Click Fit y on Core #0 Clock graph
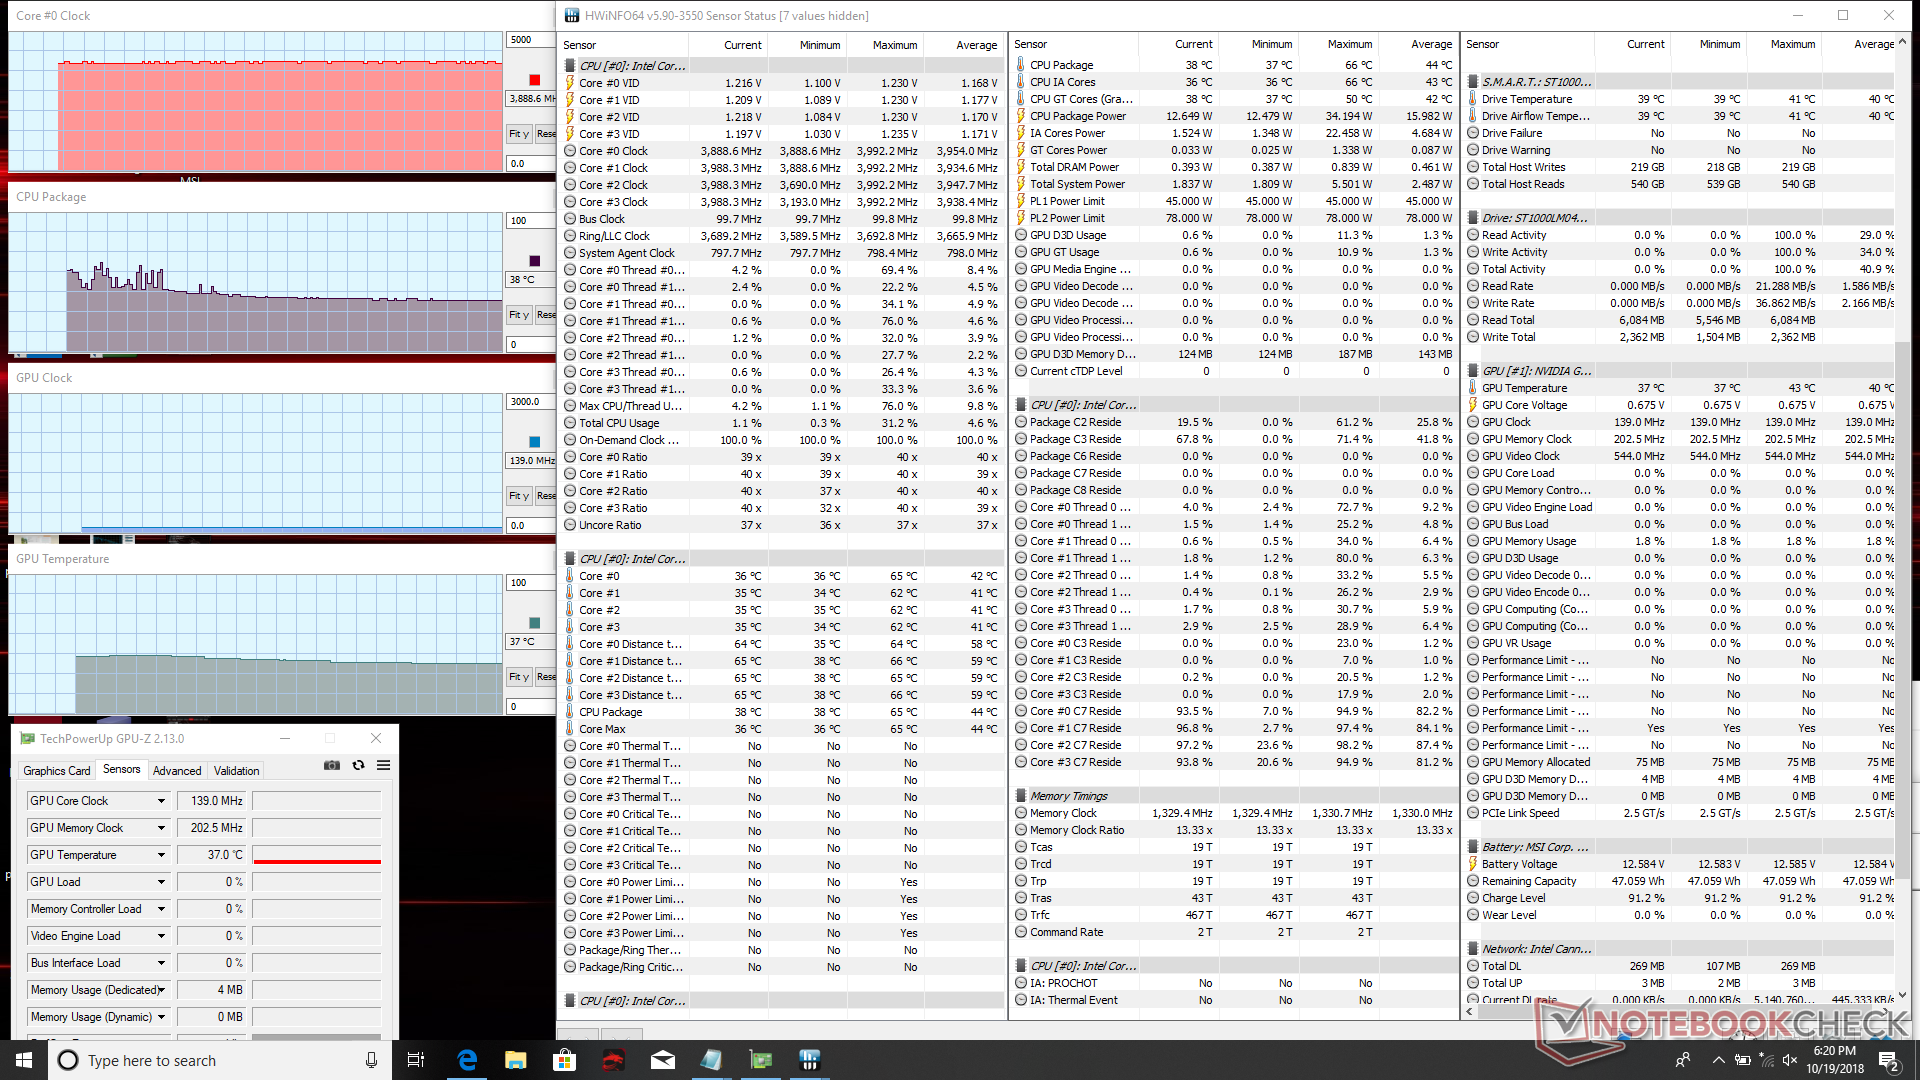Viewport: 1920px width, 1080px height. point(518,133)
